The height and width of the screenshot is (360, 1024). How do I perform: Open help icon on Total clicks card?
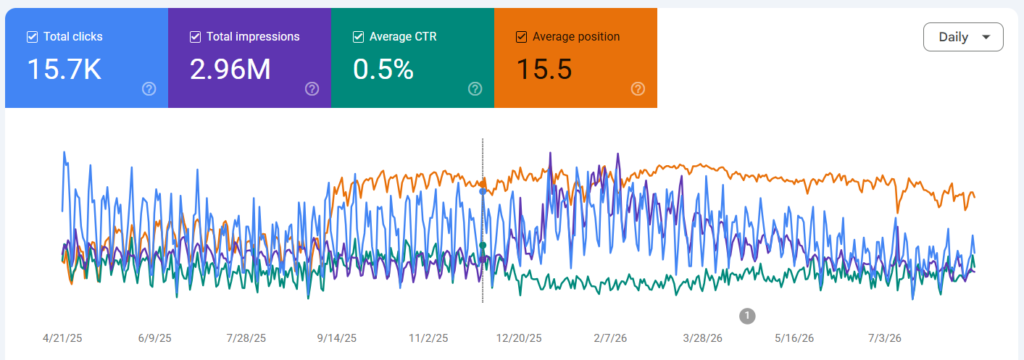[149, 89]
